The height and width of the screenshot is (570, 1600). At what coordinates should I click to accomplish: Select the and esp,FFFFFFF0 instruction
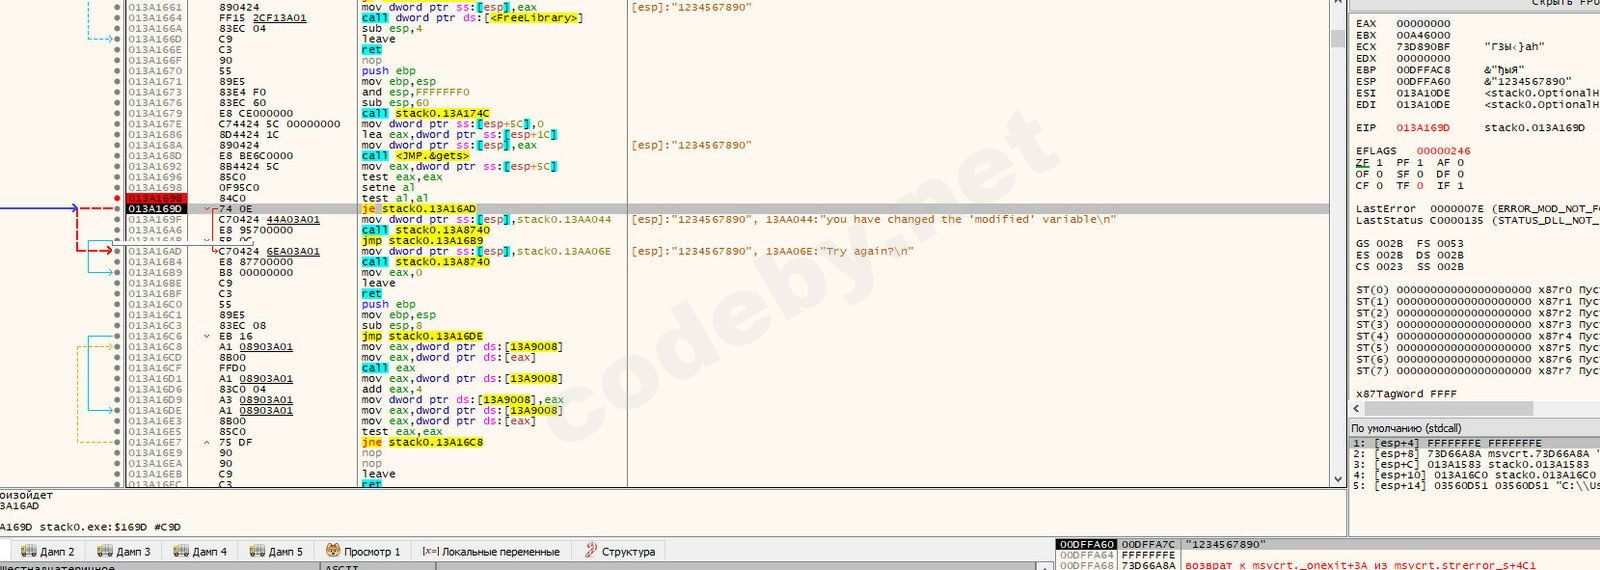coord(415,92)
